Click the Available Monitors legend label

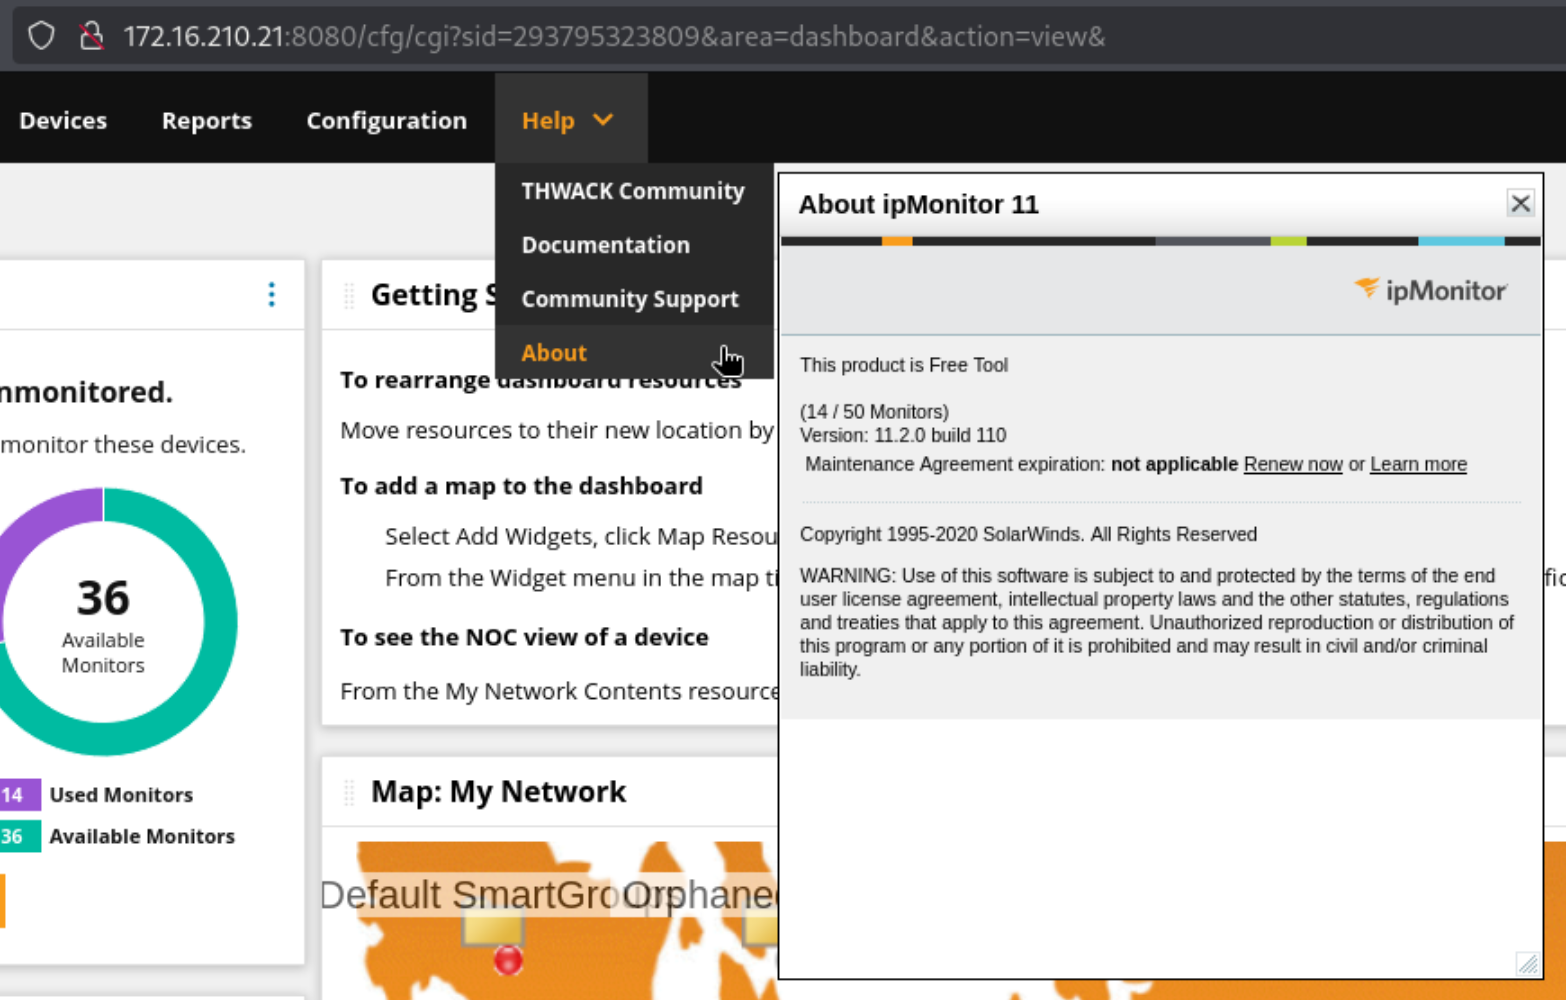click(x=142, y=836)
